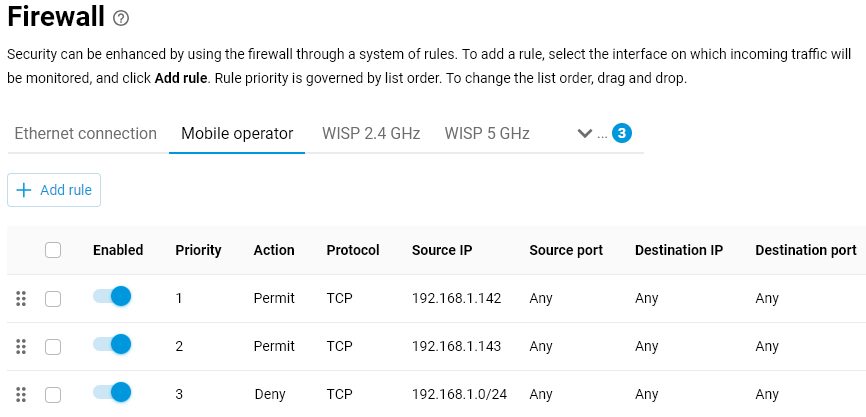Check the select-all checkbox in table header
The width and height of the screenshot is (866, 417).
click(53, 250)
